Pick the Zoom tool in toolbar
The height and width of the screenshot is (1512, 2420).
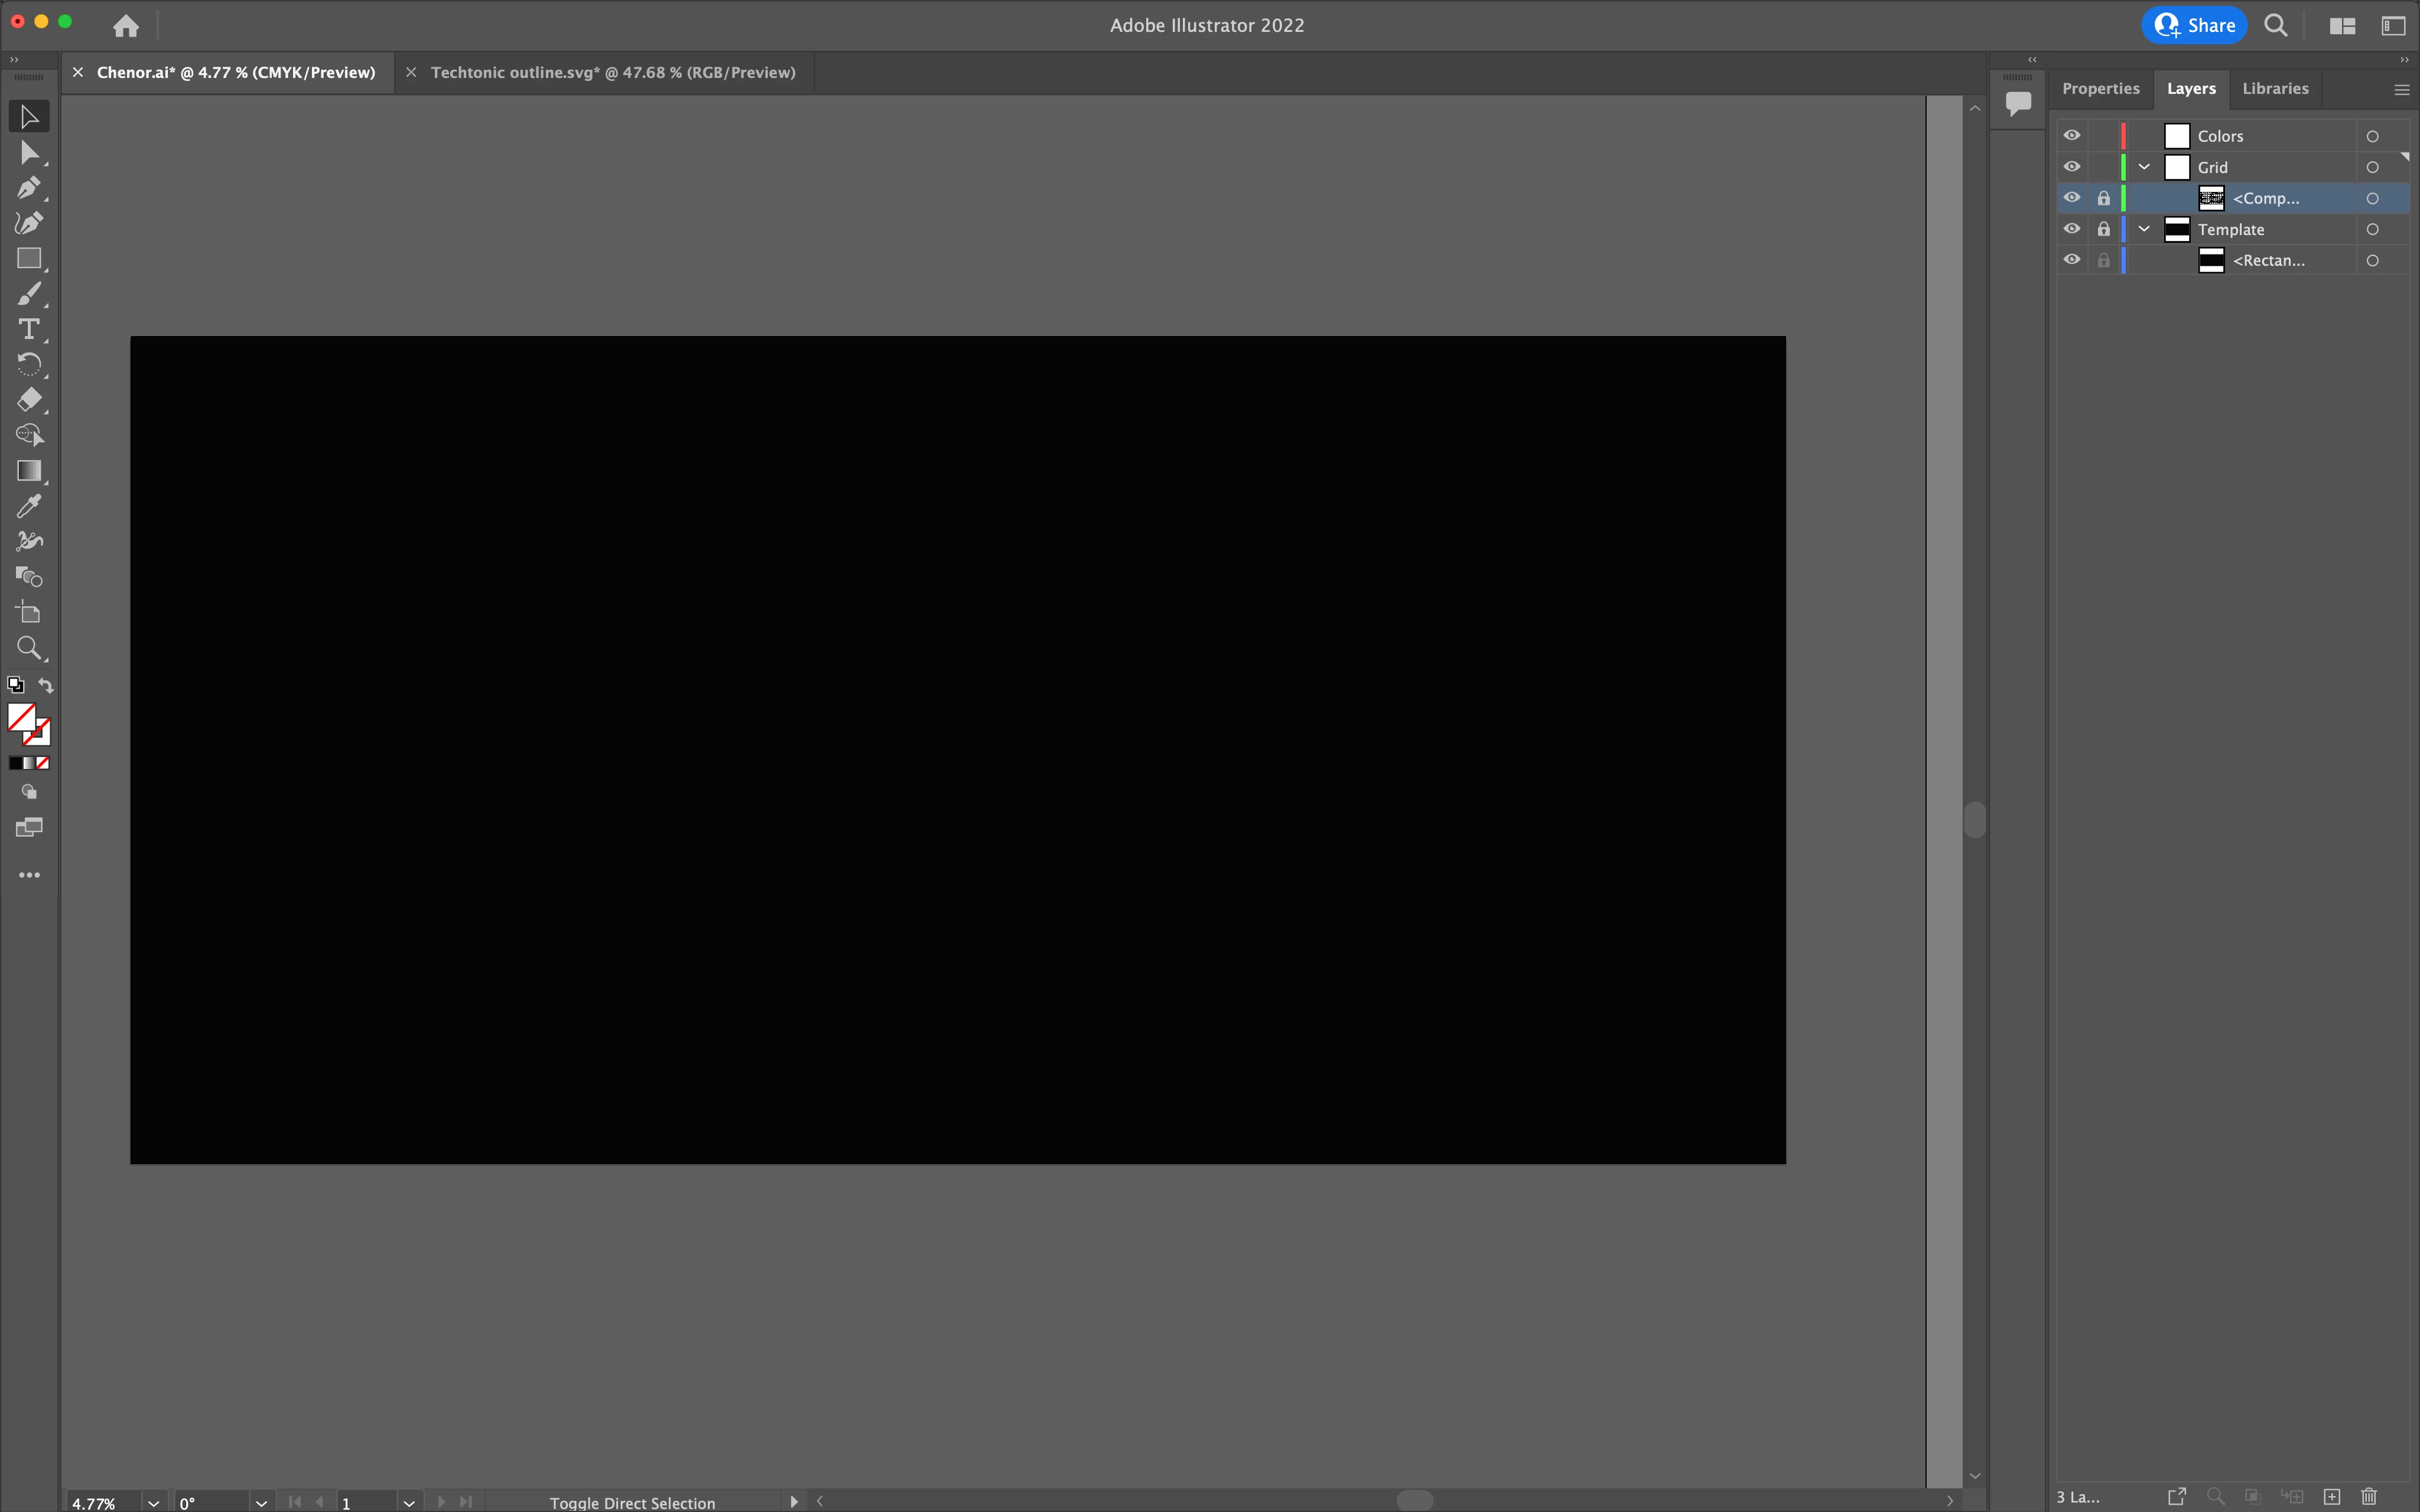point(28,648)
